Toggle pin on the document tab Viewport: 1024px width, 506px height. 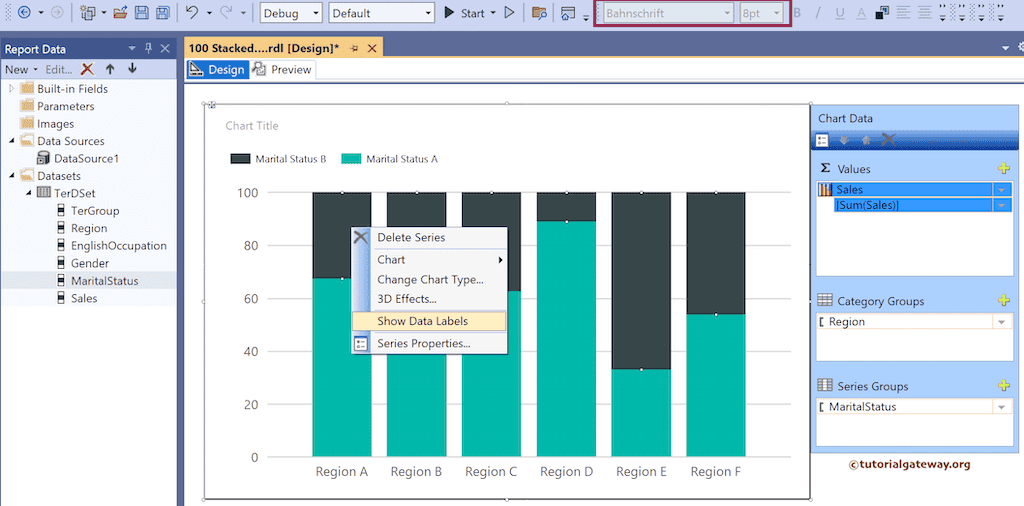point(355,48)
